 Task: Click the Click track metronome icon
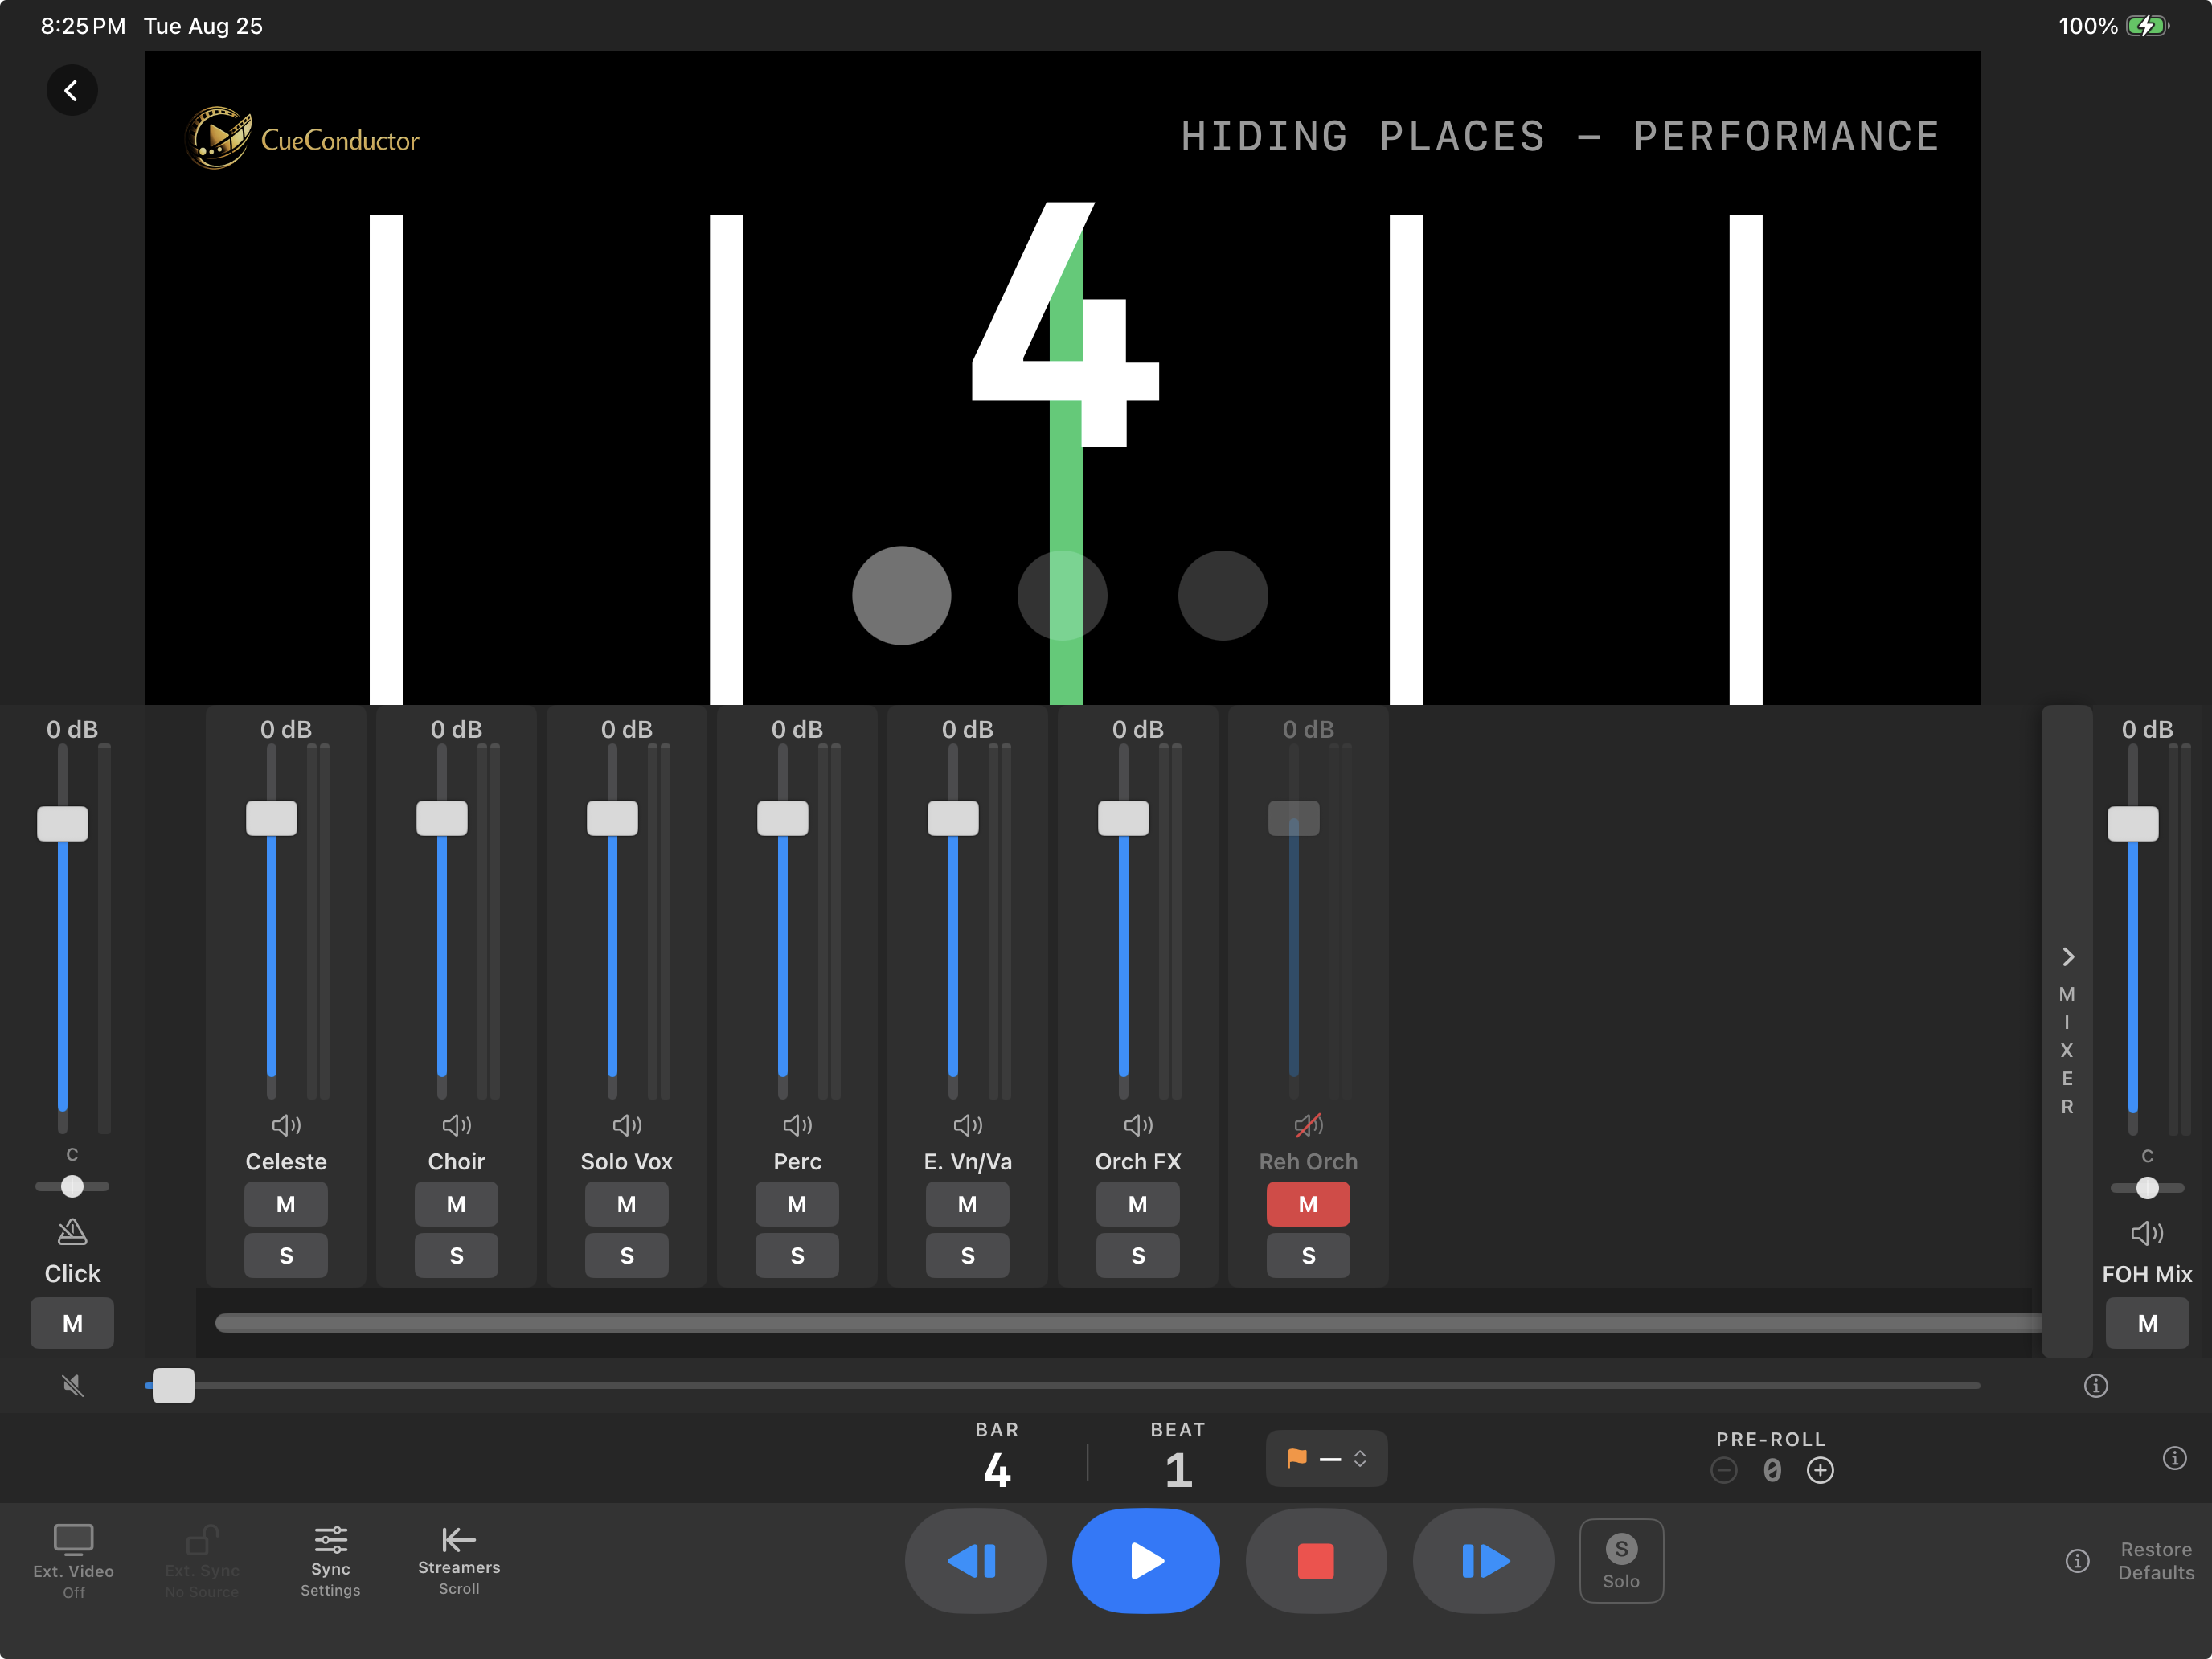click(72, 1231)
